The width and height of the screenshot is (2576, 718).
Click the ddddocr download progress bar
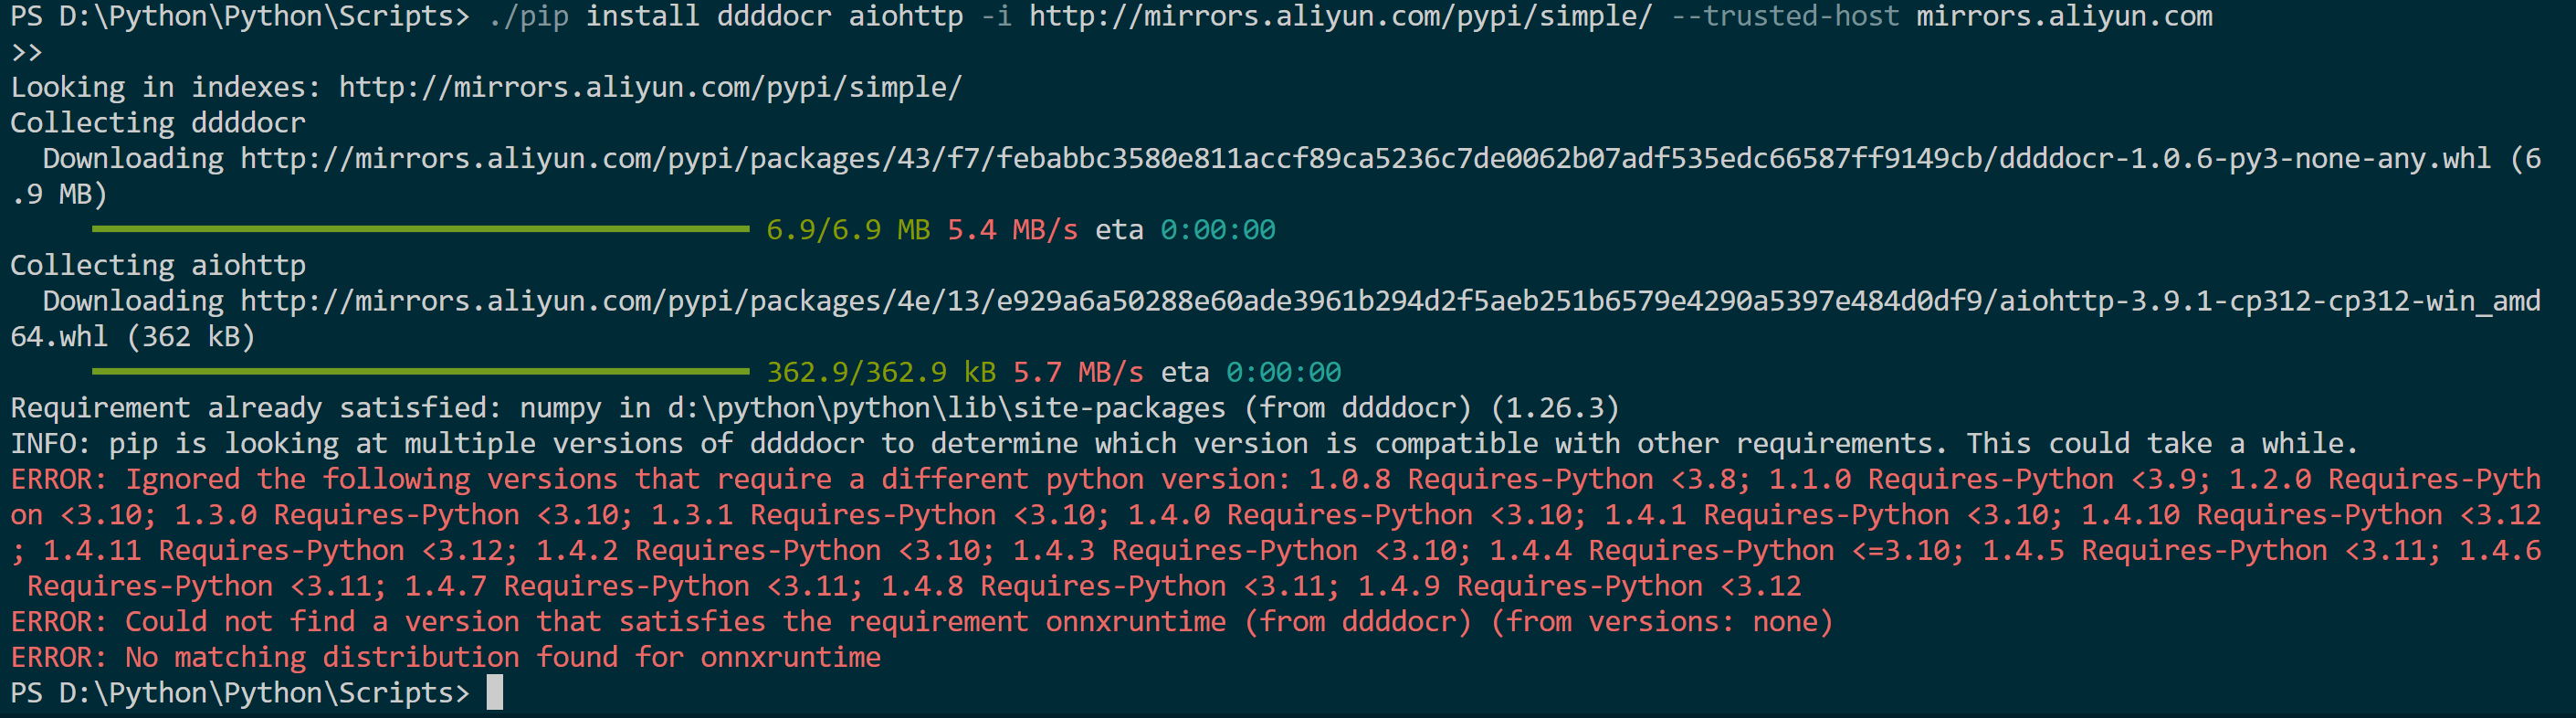click(421, 230)
